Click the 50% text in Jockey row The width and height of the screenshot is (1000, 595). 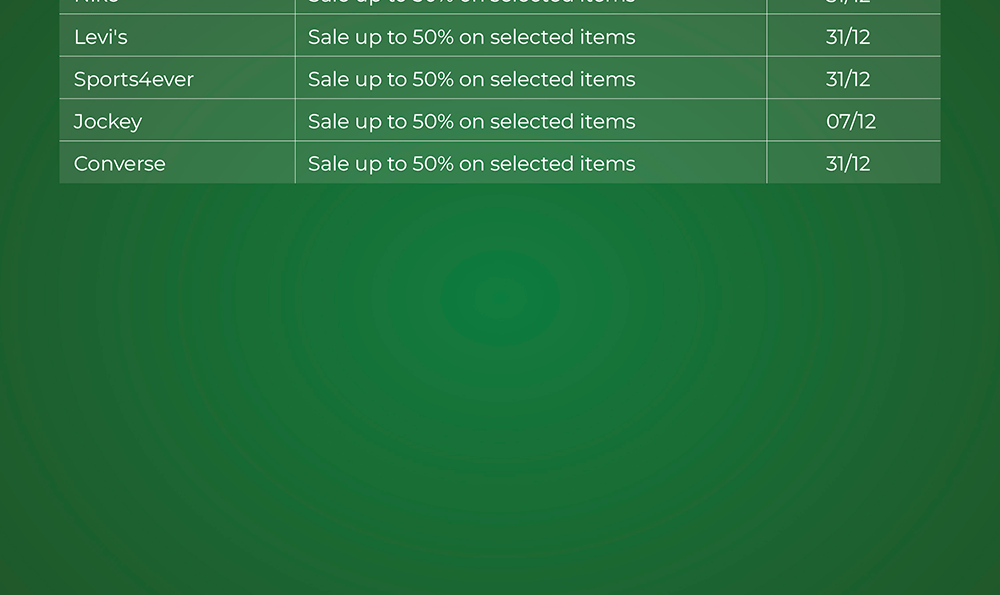[x=433, y=121]
